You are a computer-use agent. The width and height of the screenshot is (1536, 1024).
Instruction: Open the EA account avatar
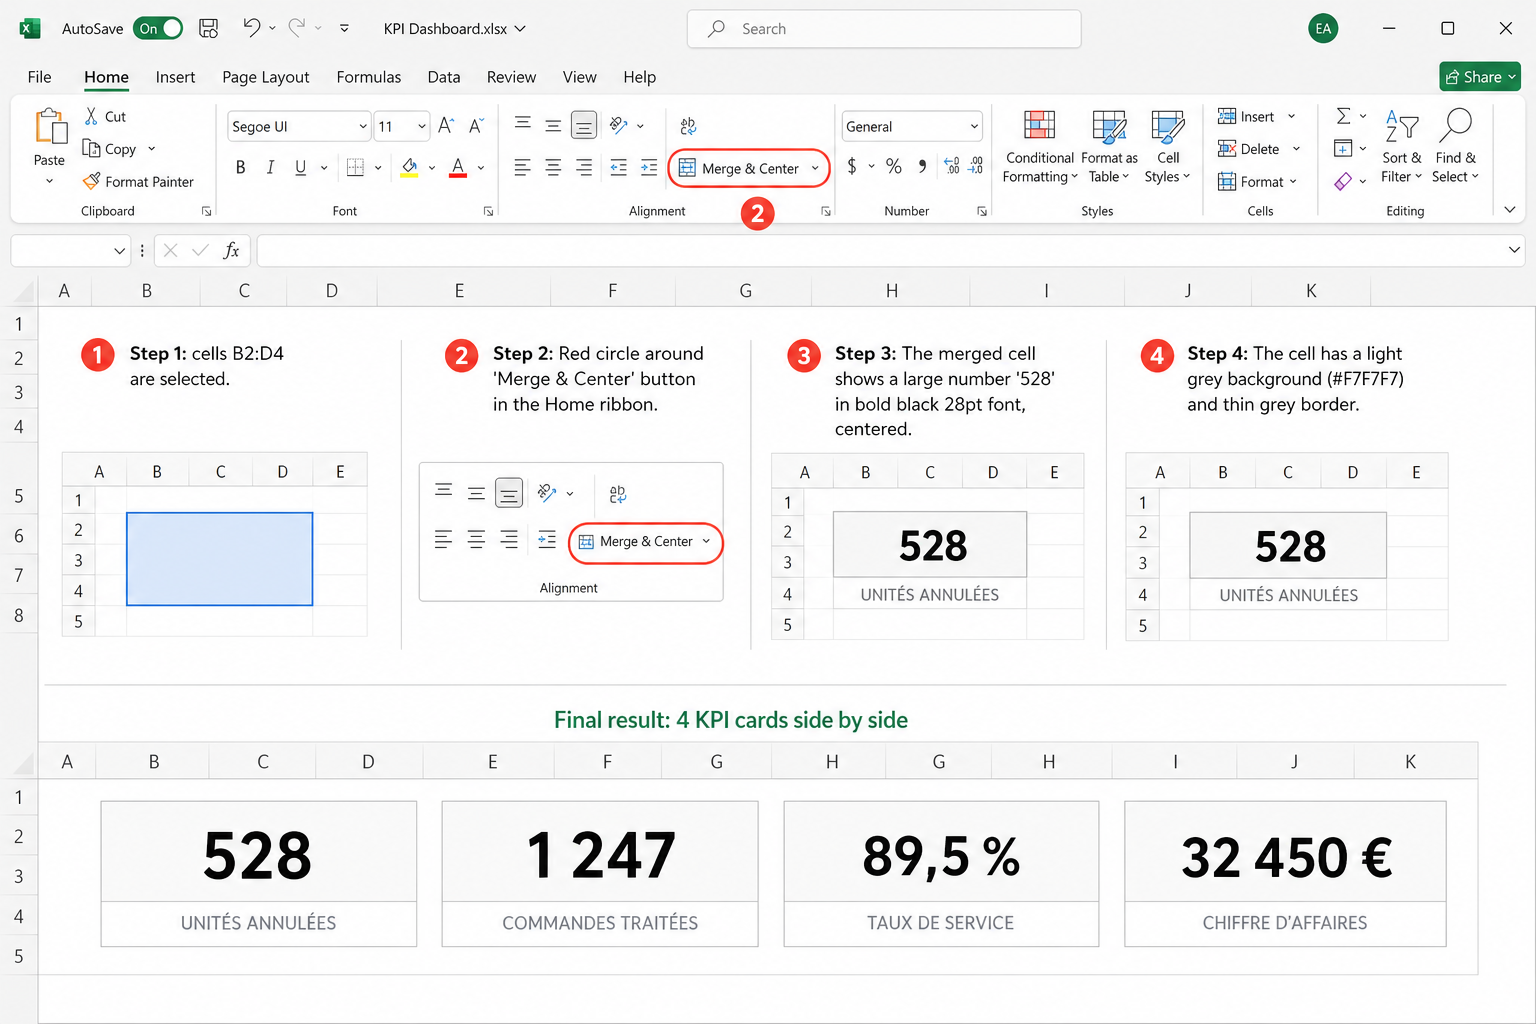pos(1323,28)
